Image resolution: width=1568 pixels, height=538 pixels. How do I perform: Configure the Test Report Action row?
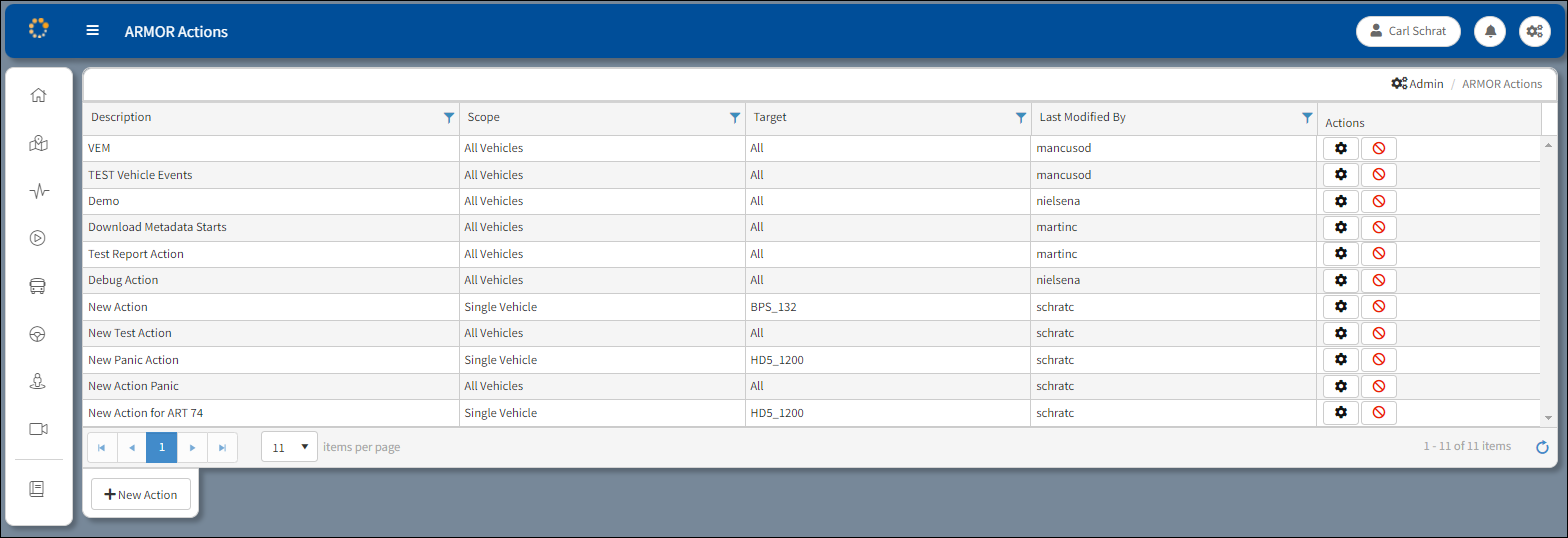pyautogui.click(x=1341, y=254)
